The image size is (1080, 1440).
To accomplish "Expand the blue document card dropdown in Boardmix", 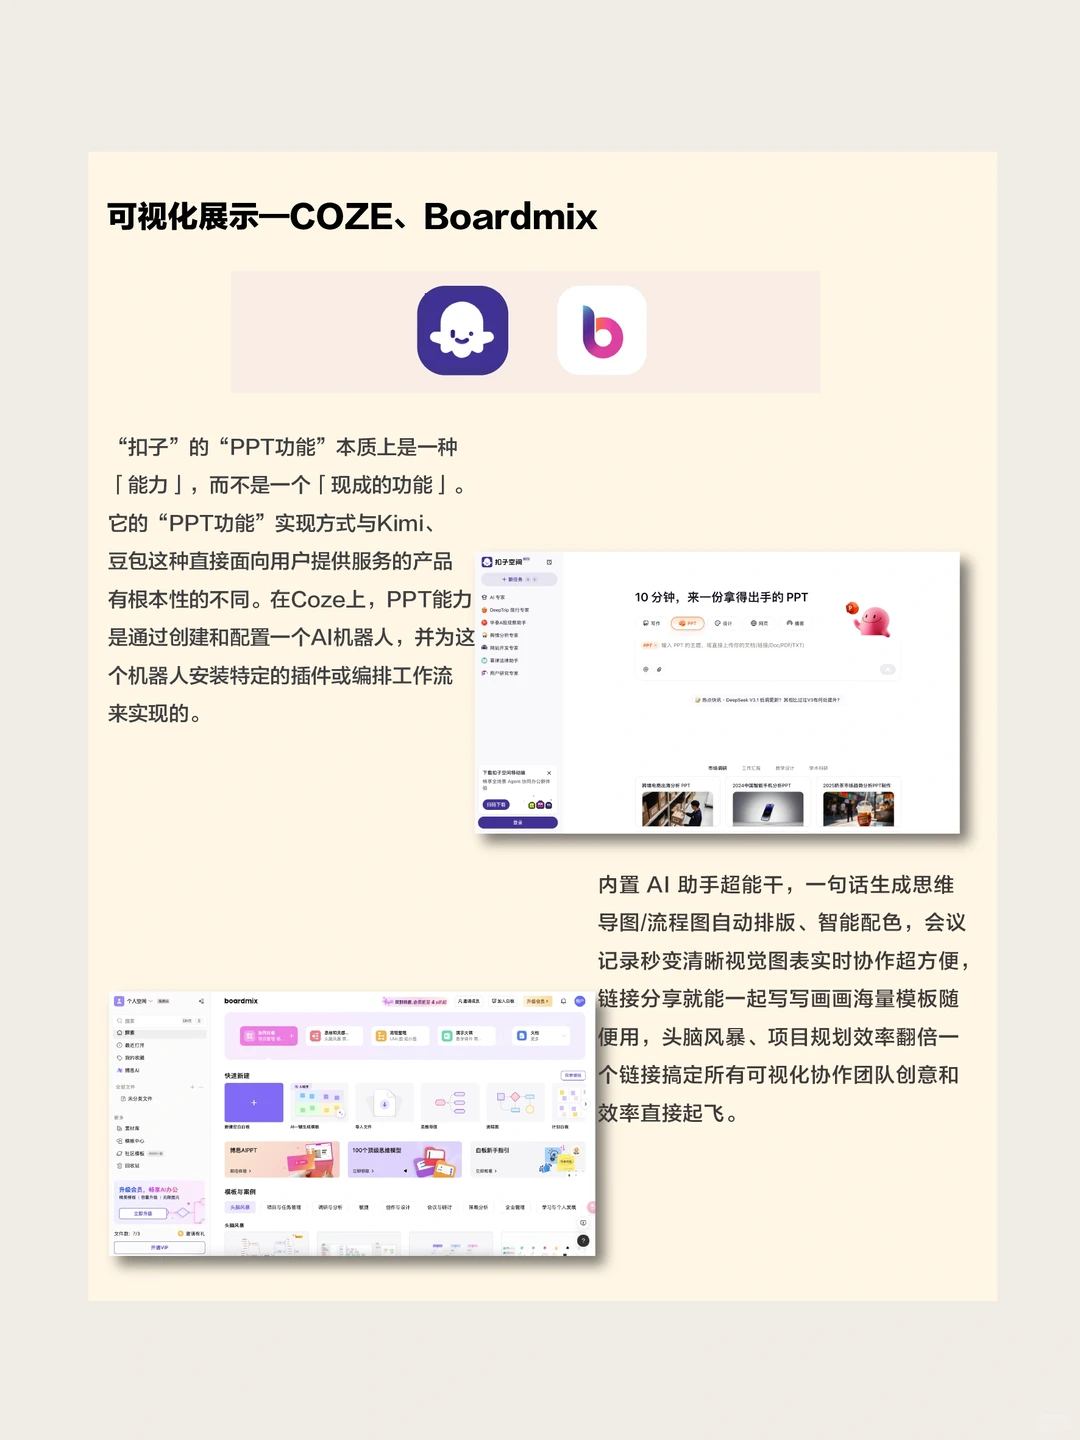I will [x=564, y=1036].
